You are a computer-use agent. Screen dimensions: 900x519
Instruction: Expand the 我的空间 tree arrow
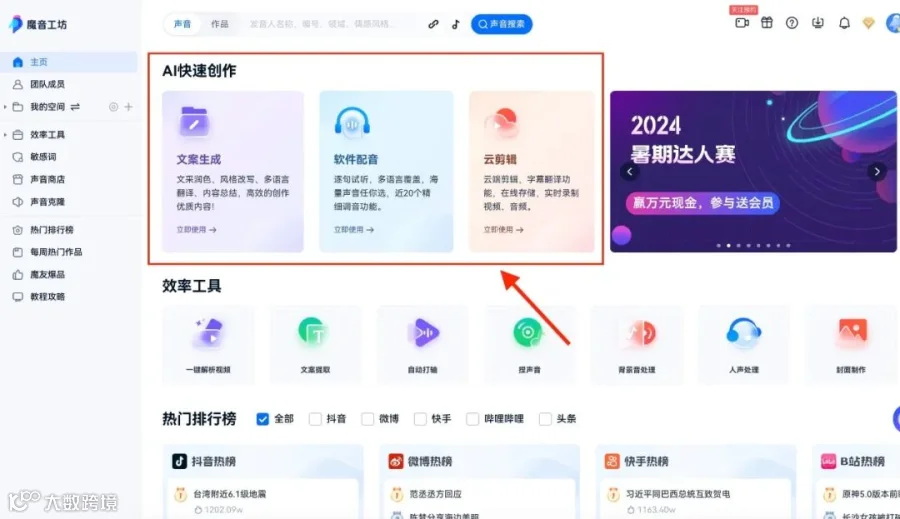(x=5, y=107)
